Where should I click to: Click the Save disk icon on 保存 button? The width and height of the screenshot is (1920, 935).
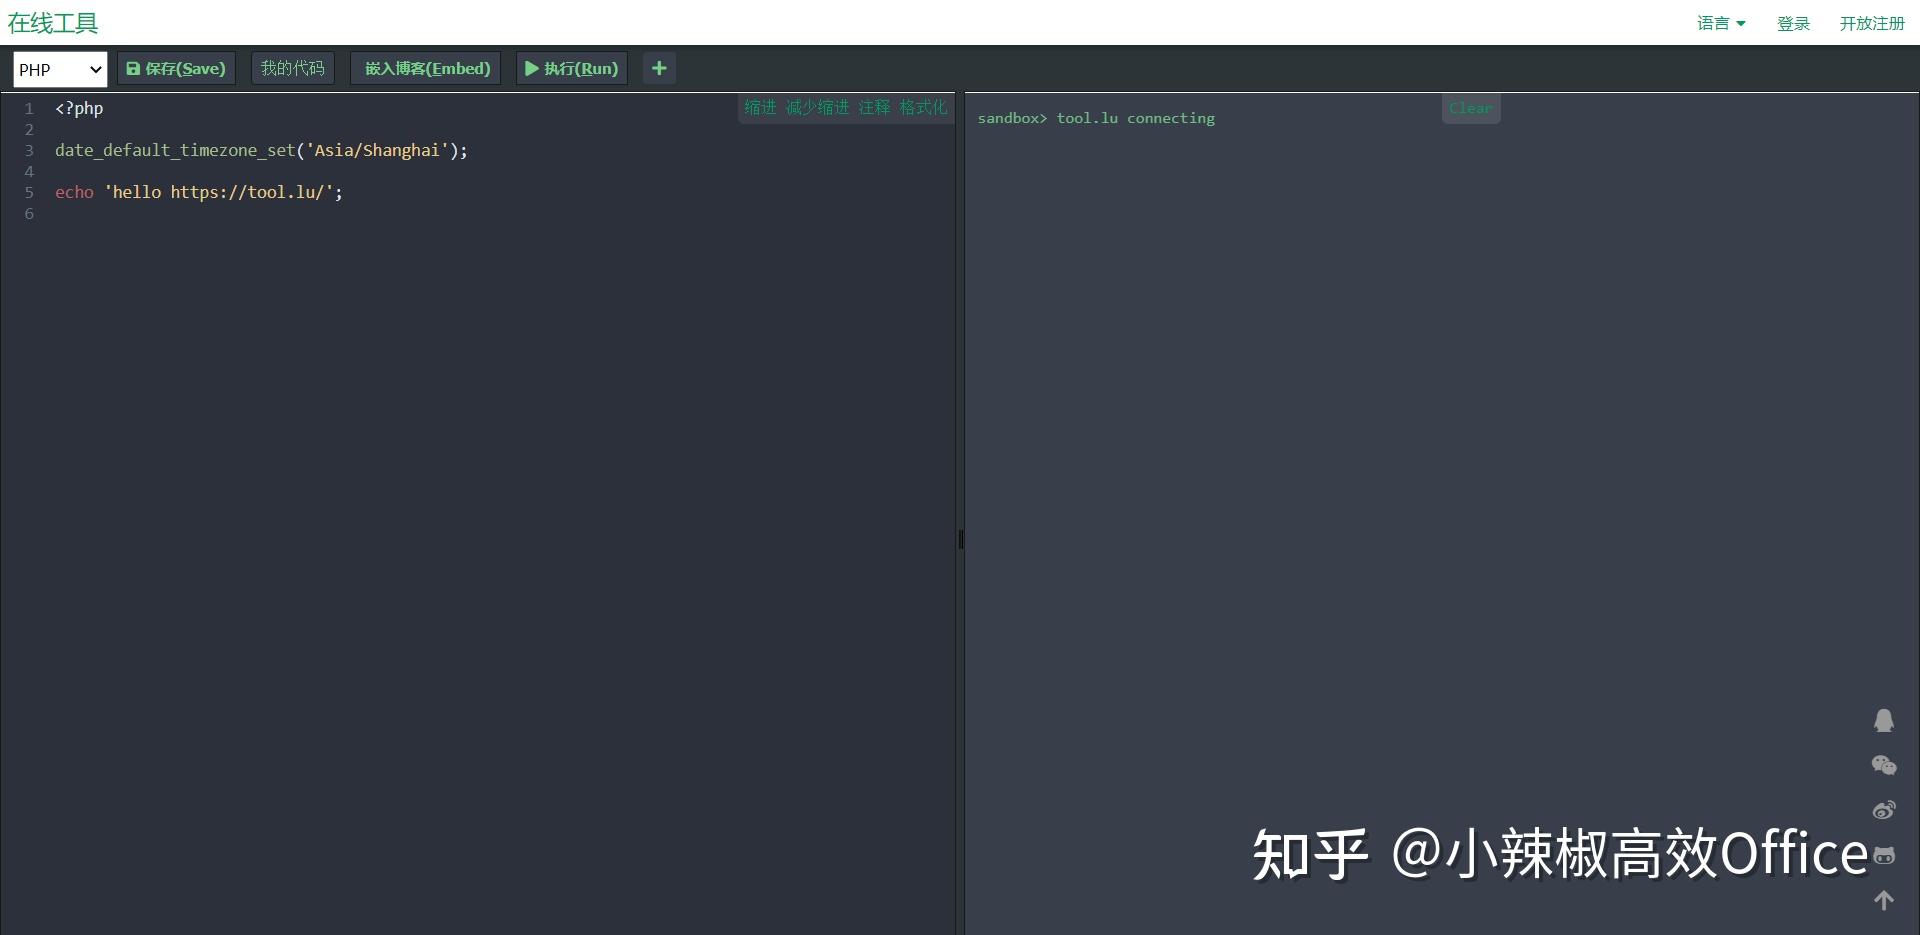[x=135, y=68]
